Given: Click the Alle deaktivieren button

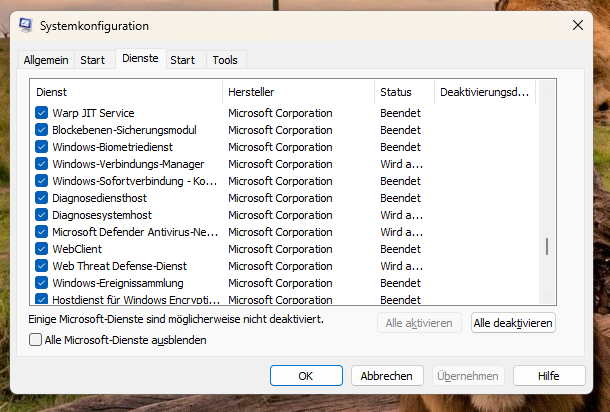Looking at the screenshot, I should [x=513, y=323].
